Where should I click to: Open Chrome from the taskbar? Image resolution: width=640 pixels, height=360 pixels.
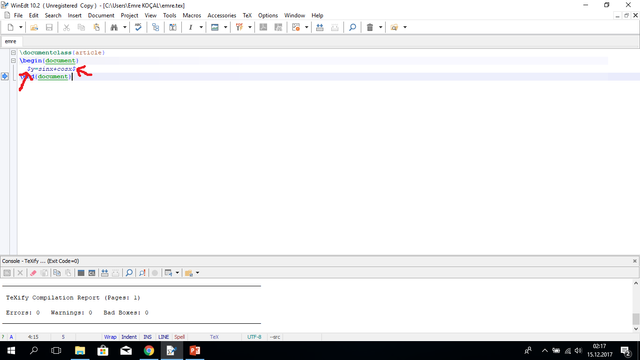pos(149,351)
